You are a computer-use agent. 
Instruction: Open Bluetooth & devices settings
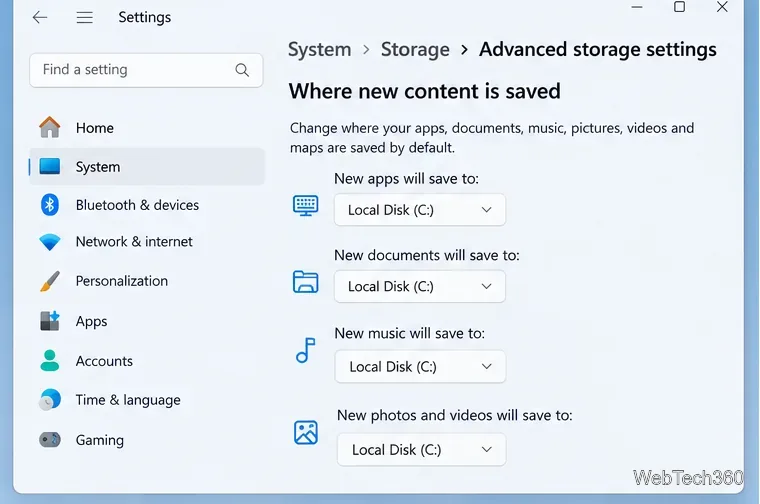point(146,205)
